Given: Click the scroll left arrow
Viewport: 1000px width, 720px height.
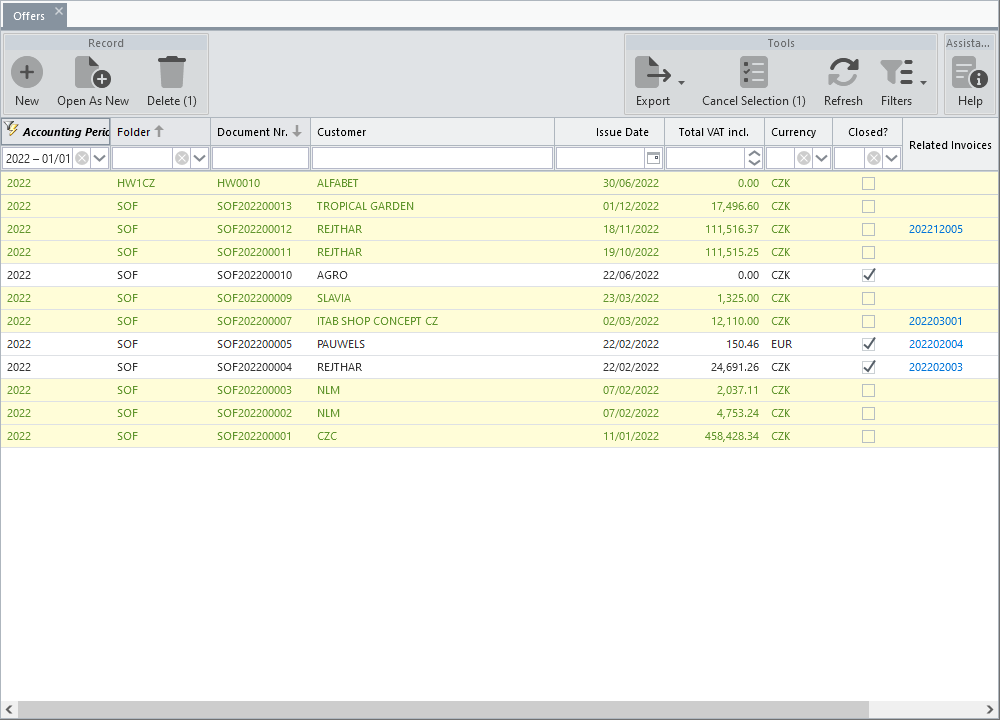Looking at the screenshot, I should 9,709.
